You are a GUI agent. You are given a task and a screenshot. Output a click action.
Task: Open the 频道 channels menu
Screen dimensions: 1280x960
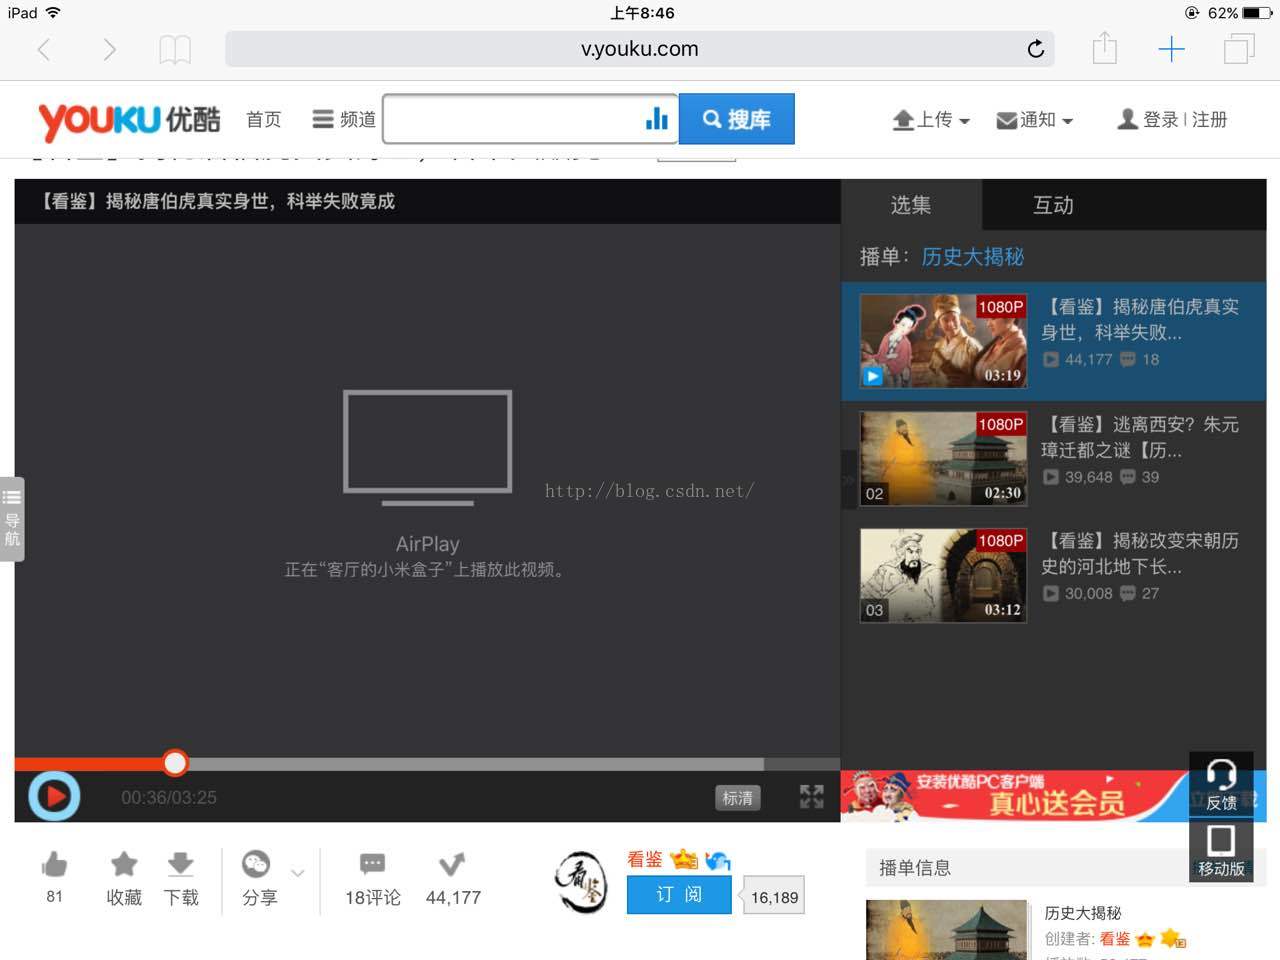coord(344,119)
